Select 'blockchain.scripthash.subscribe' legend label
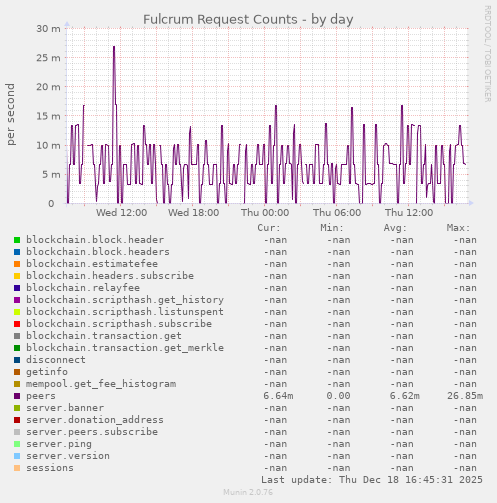 tap(119, 324)
